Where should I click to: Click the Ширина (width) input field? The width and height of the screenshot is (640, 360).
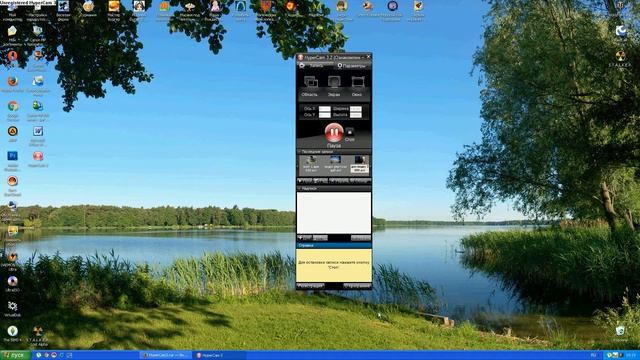point(356,109)
